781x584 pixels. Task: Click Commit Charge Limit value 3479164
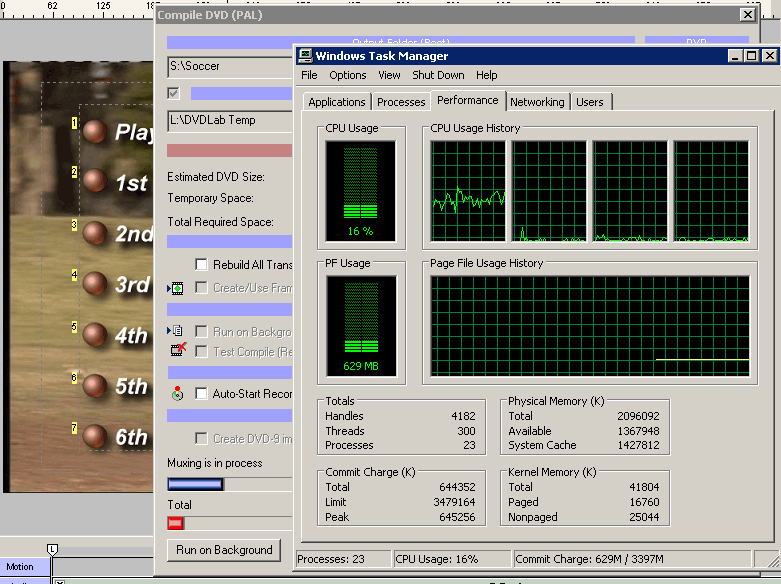(454, 502)
